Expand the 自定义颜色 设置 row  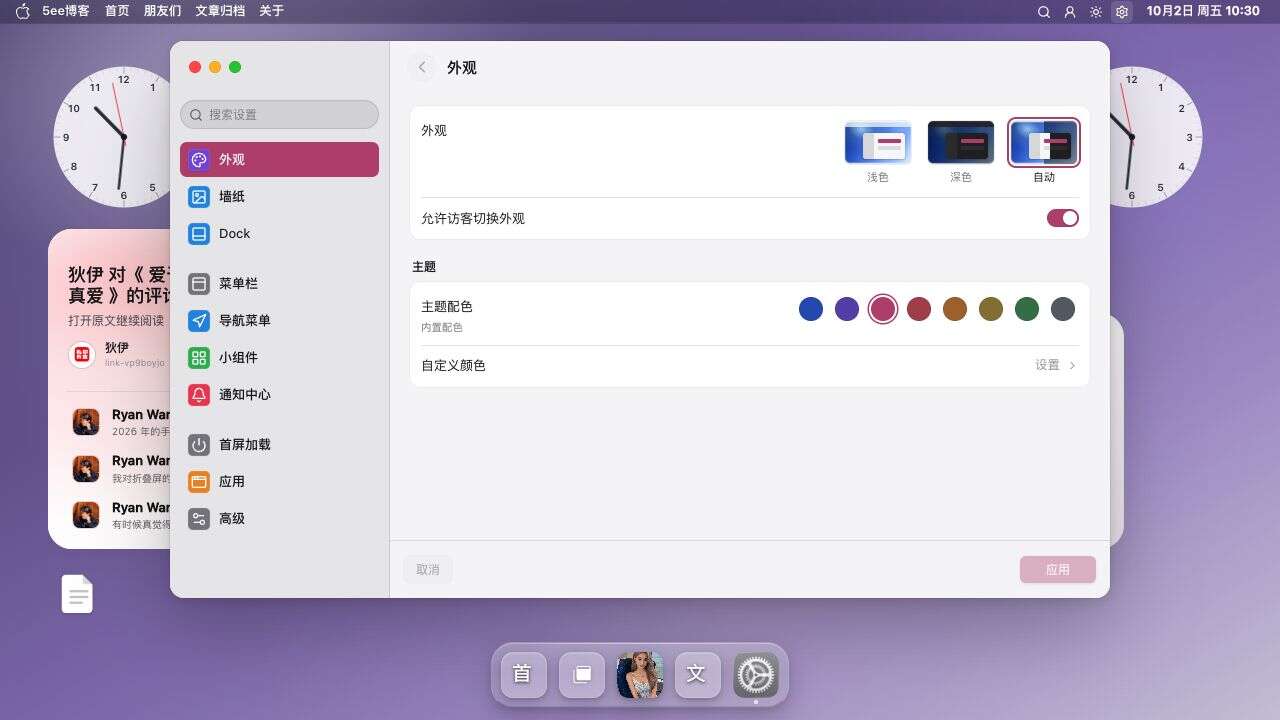(x=750, y=366)
